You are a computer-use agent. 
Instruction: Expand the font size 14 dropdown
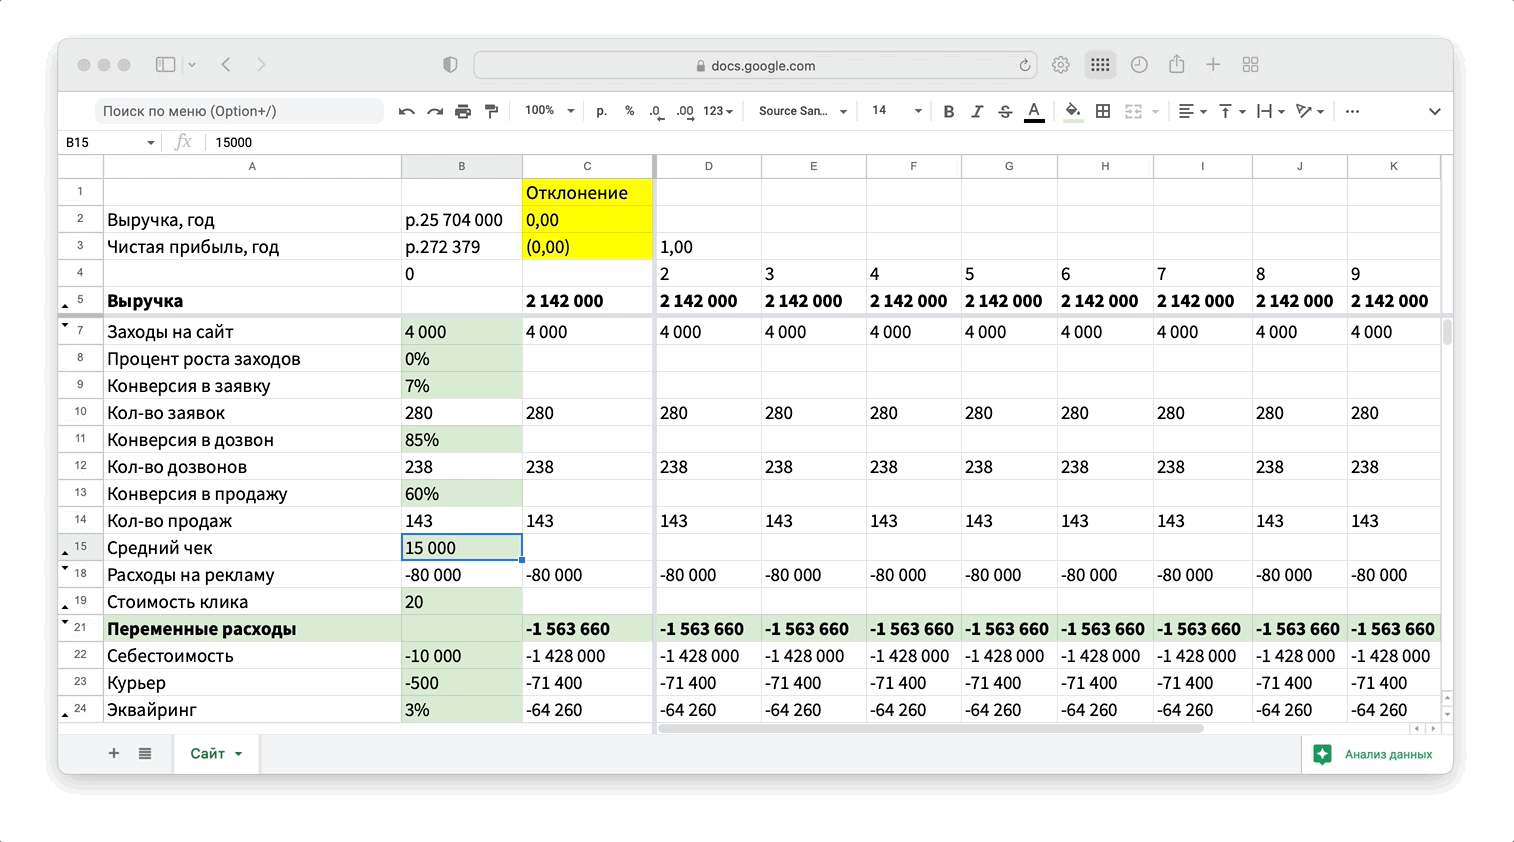(896, 111)
